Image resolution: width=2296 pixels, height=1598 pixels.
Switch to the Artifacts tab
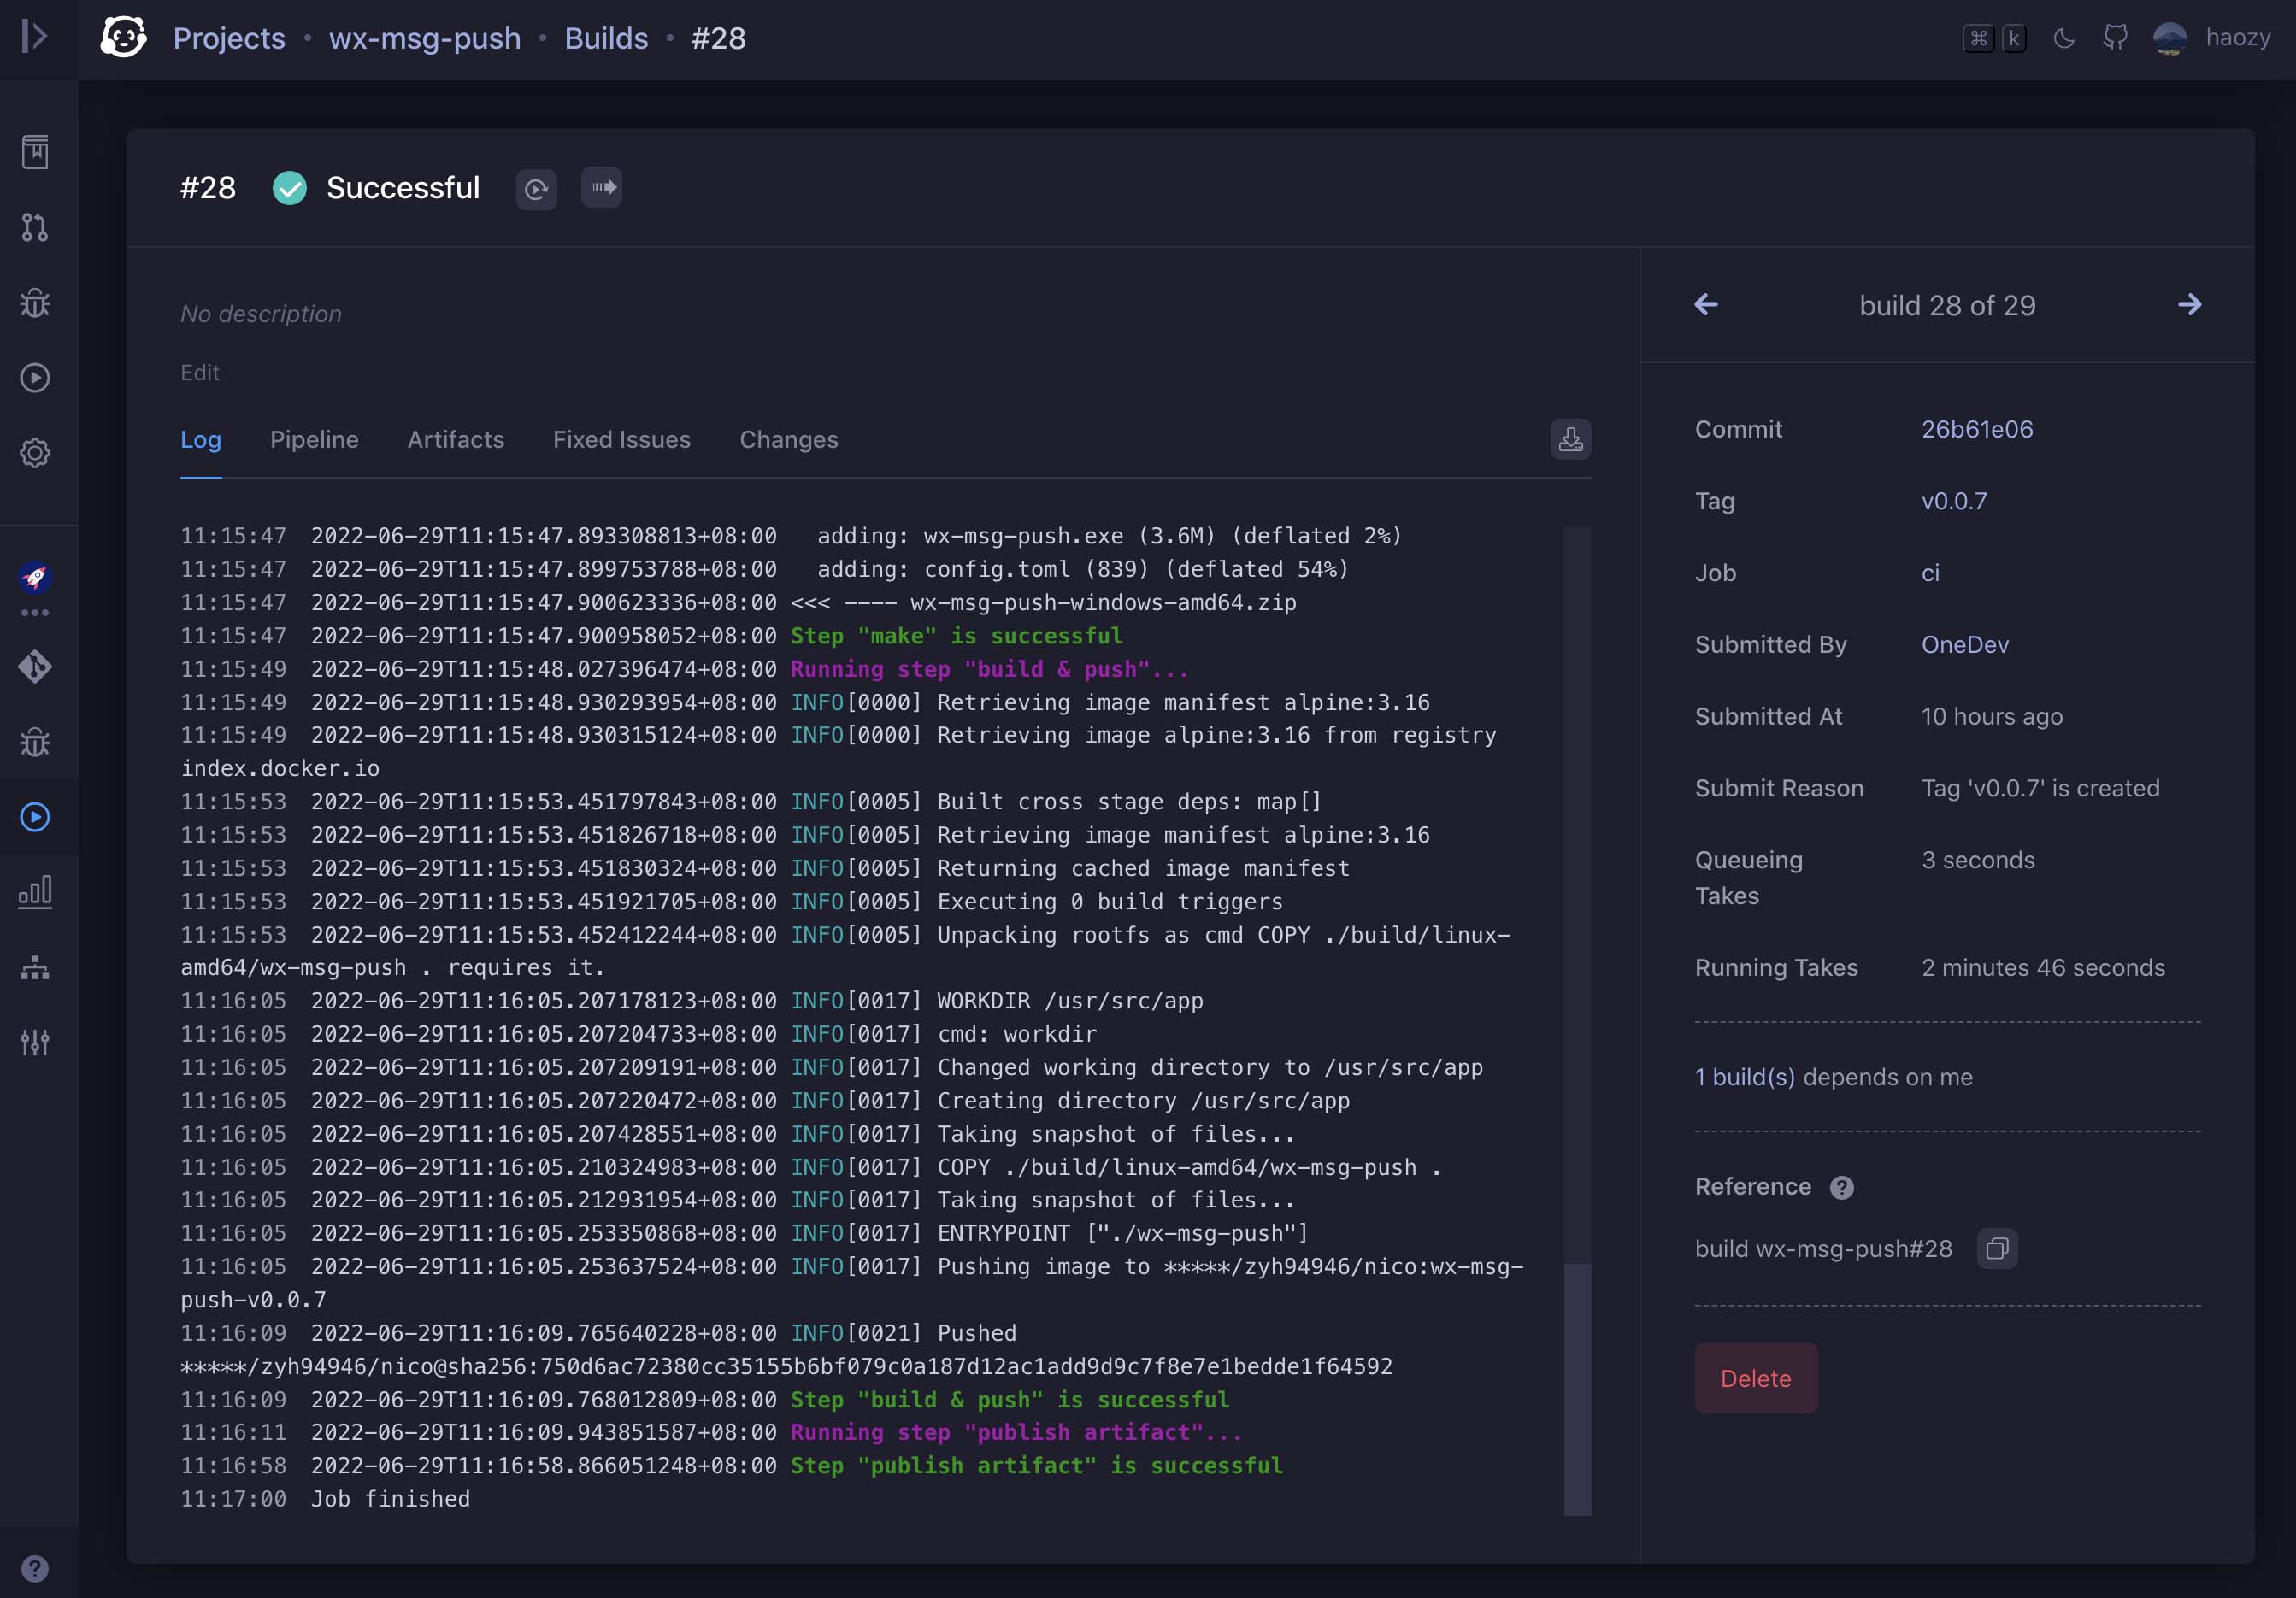pyautogui.click(x=456, y=439)
